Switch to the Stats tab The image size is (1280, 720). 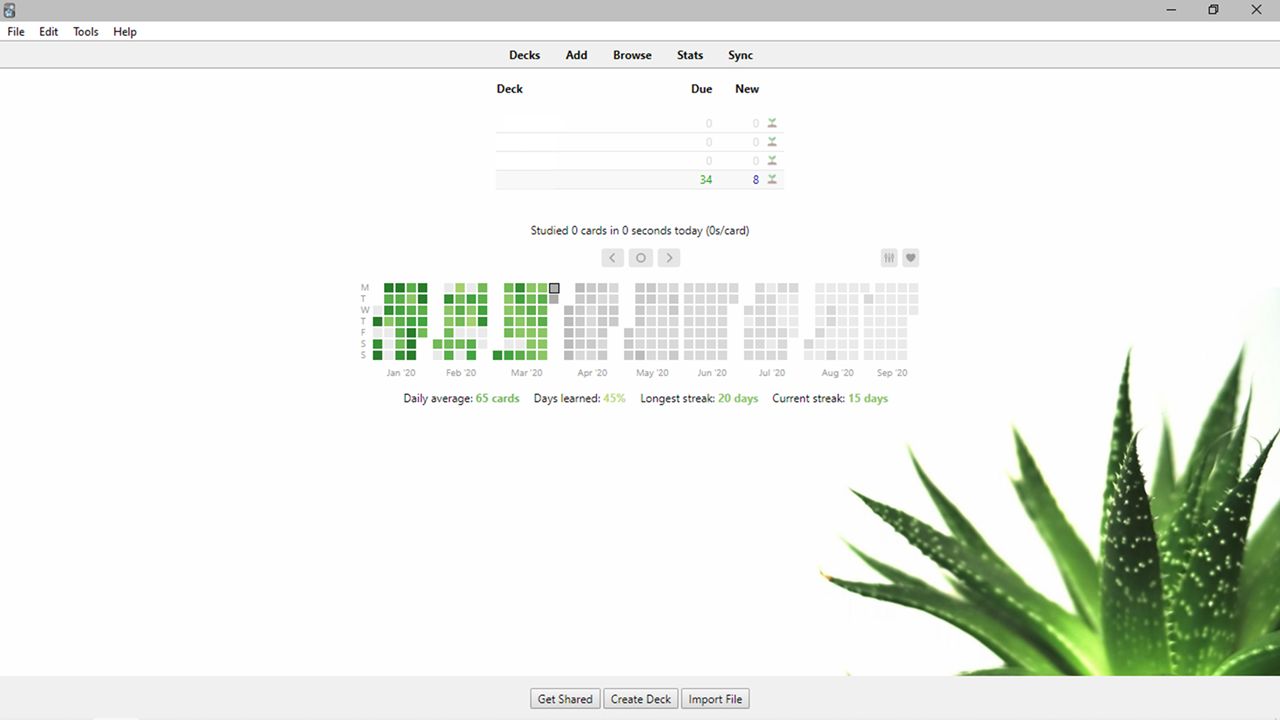pyautogui.click(x=689, y=55)
